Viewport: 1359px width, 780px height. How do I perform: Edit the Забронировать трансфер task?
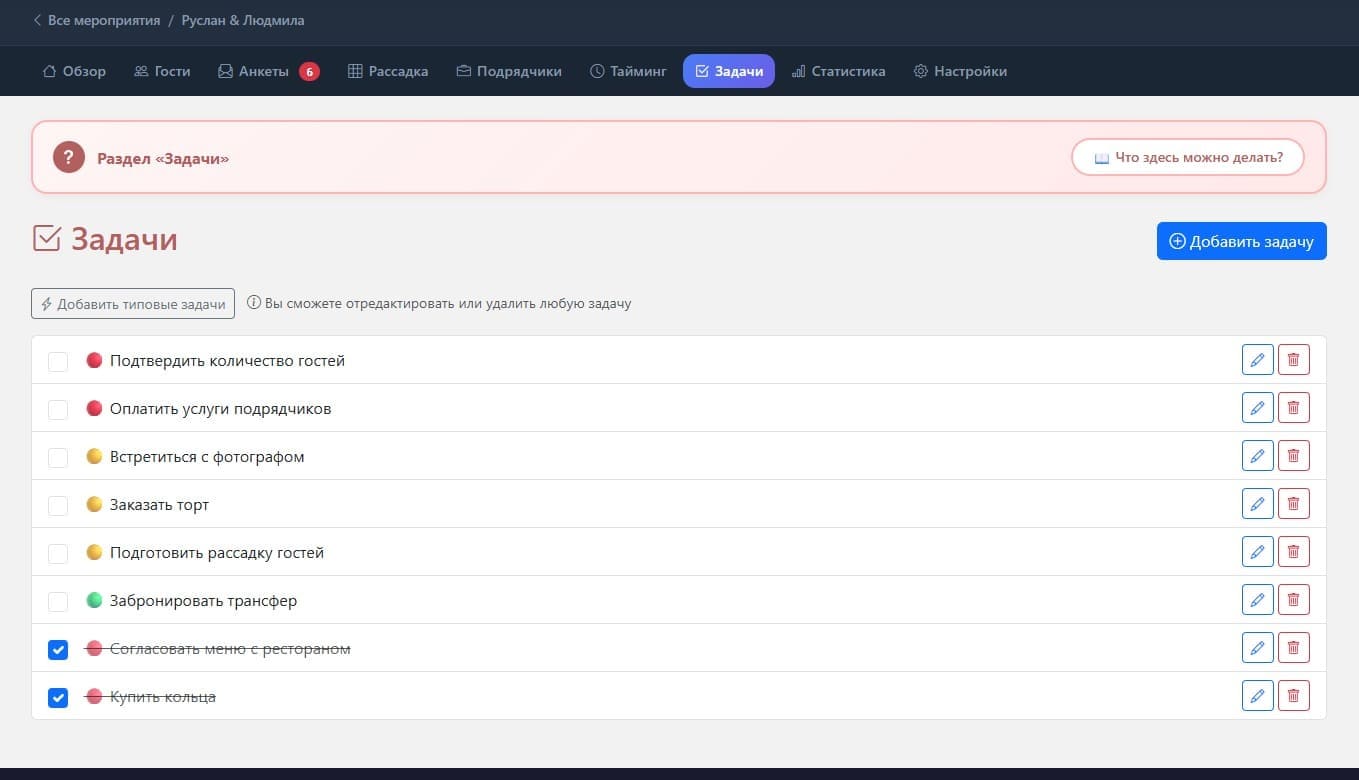(x=1258, y=600)
